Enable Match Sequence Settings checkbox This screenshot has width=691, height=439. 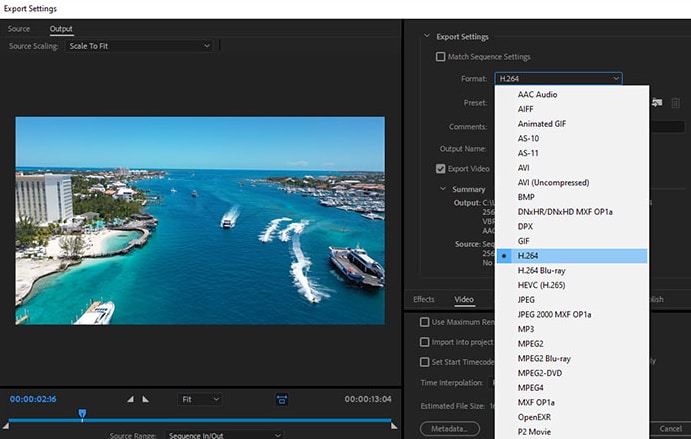440,57
